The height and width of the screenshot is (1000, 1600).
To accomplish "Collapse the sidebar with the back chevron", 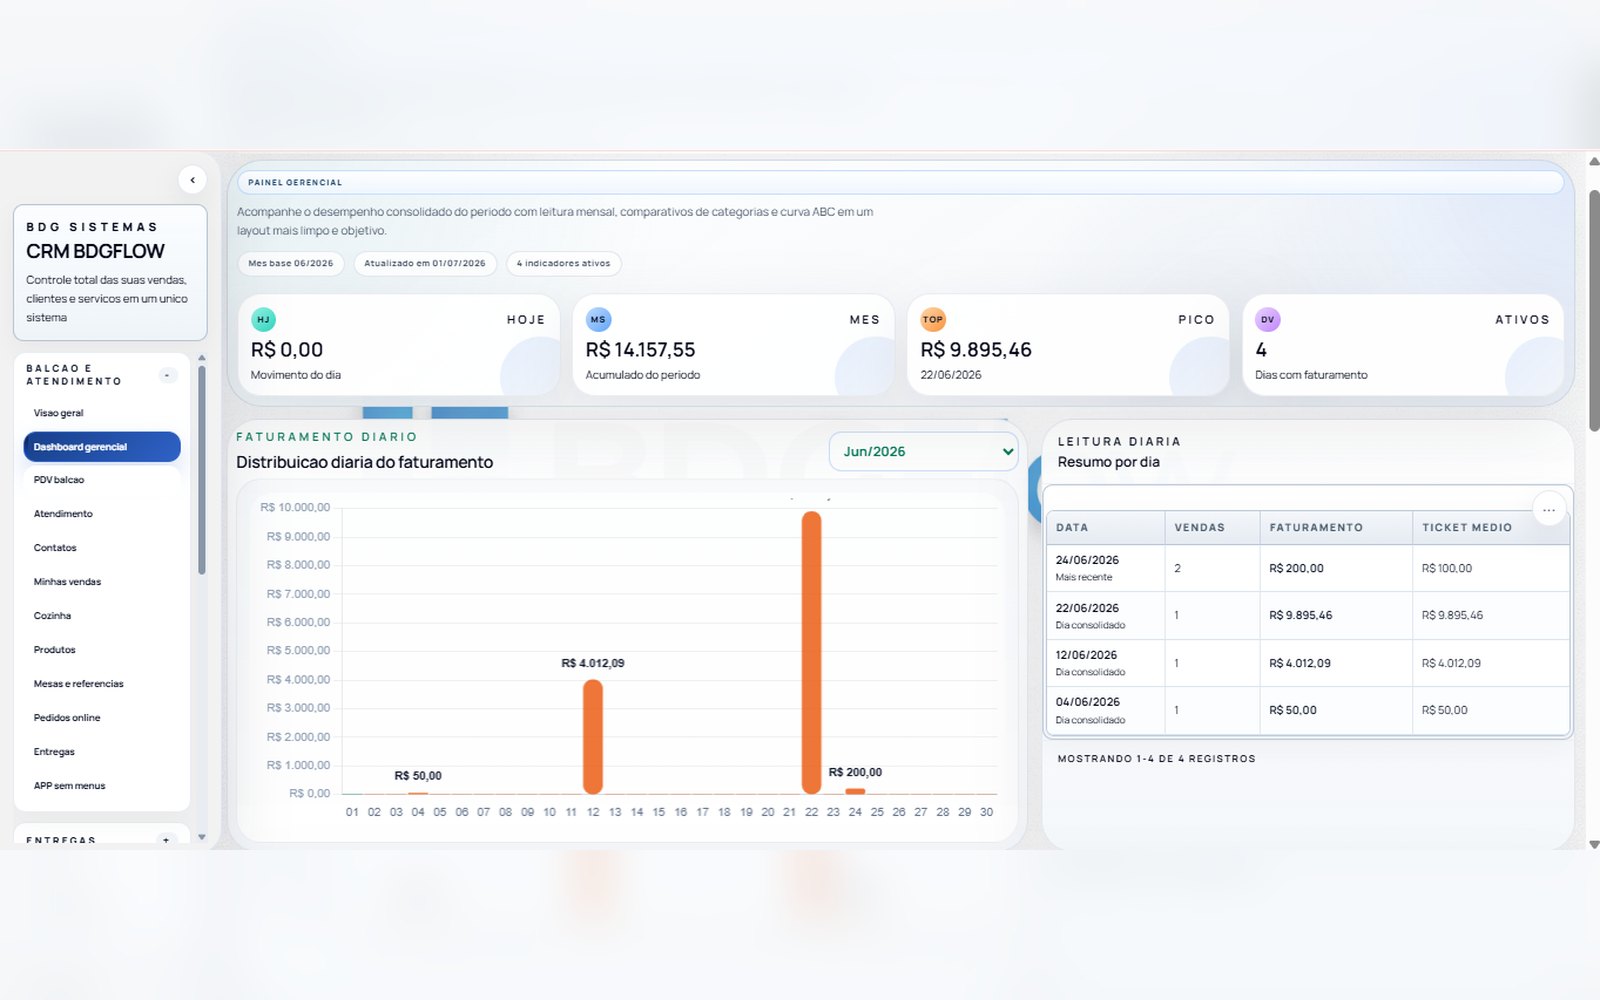I will (192, 180).
